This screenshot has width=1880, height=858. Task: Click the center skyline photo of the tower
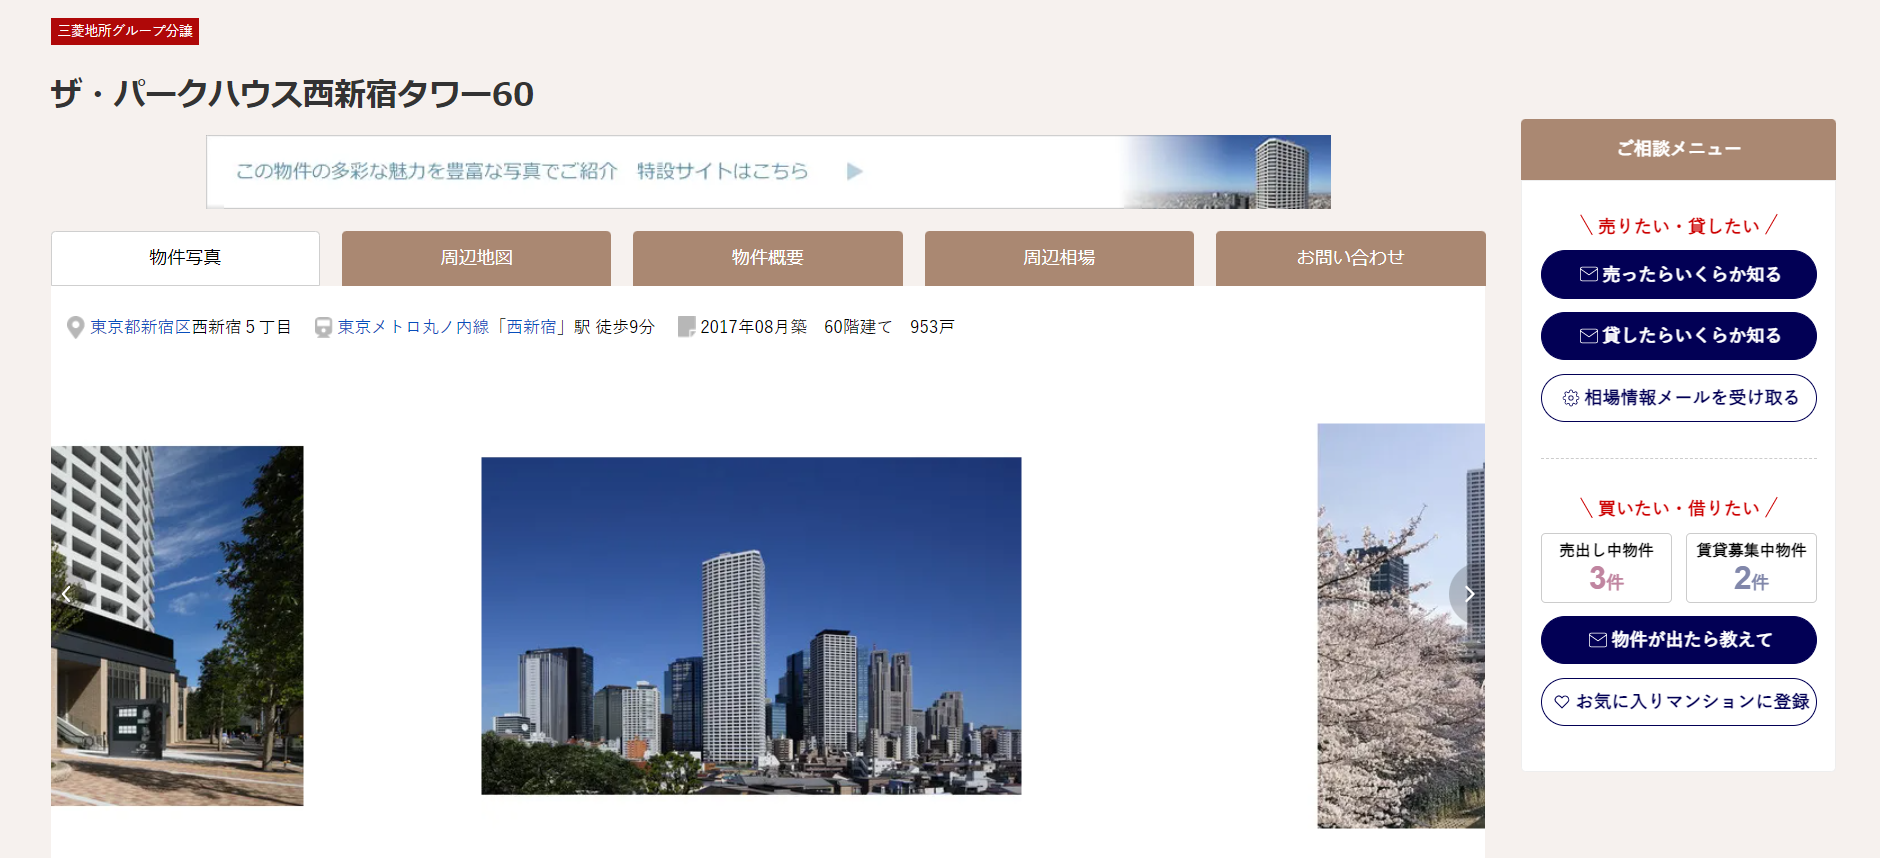coord(751,626)
